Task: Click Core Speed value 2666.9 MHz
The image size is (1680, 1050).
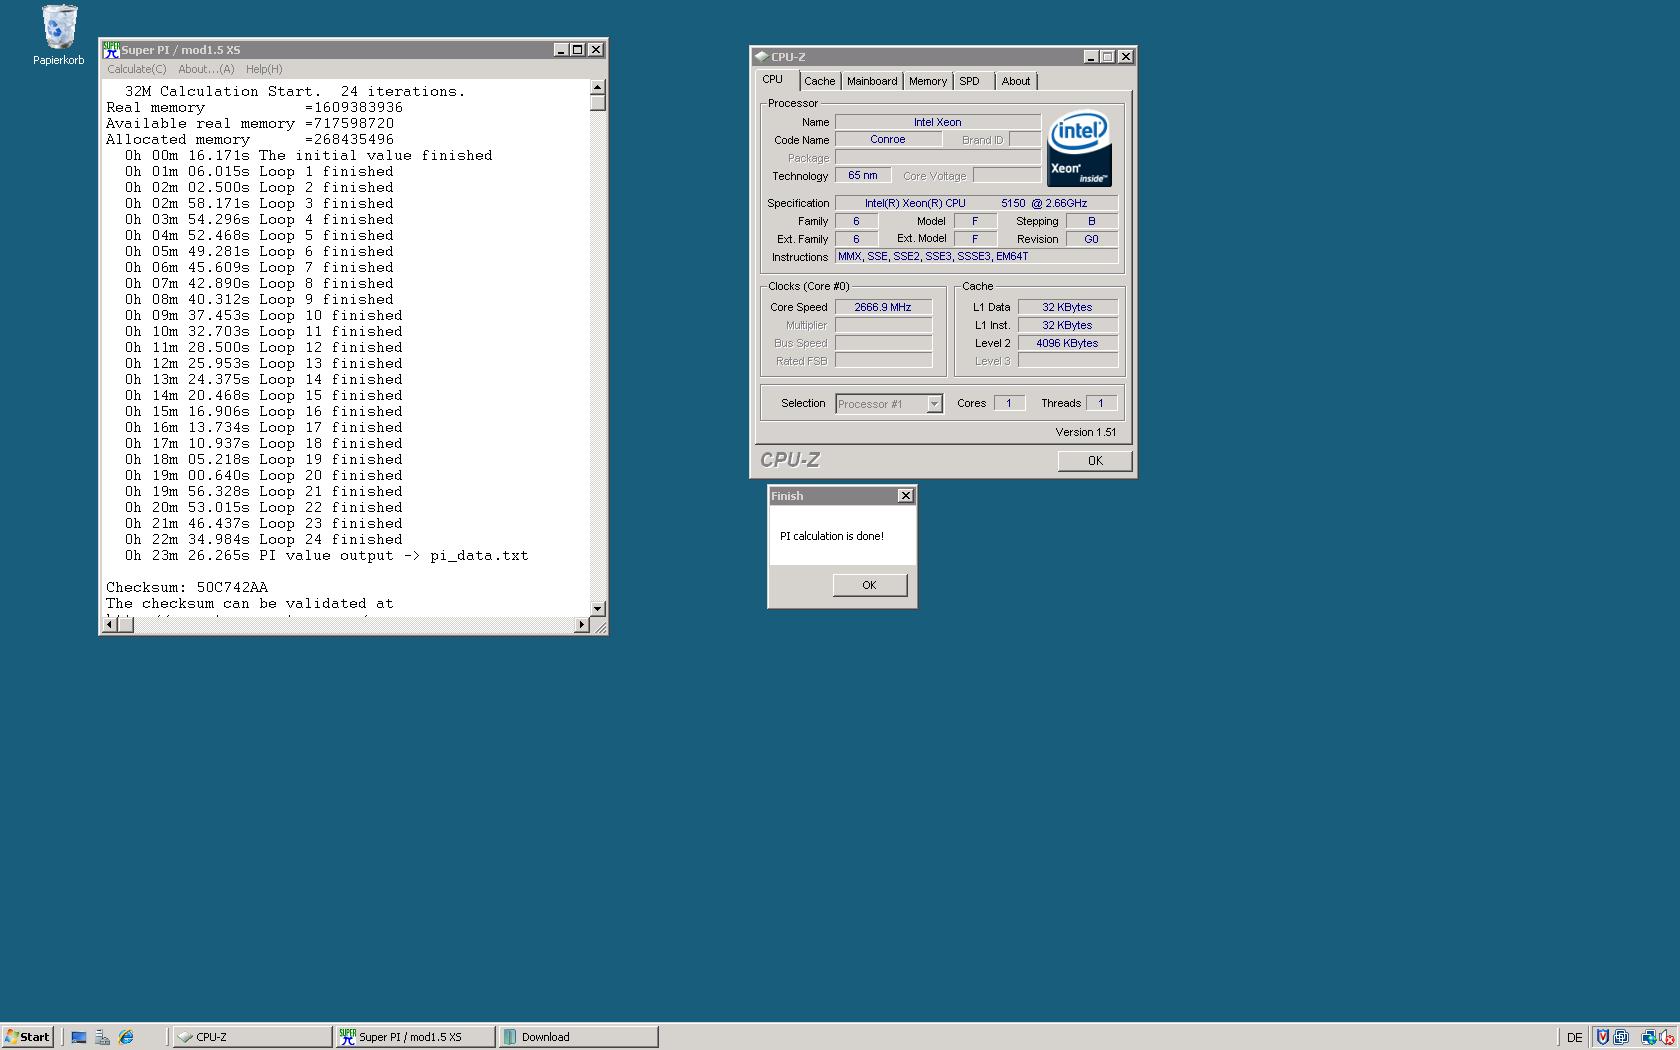Action: pyautogui.click(x=883, y=308)
